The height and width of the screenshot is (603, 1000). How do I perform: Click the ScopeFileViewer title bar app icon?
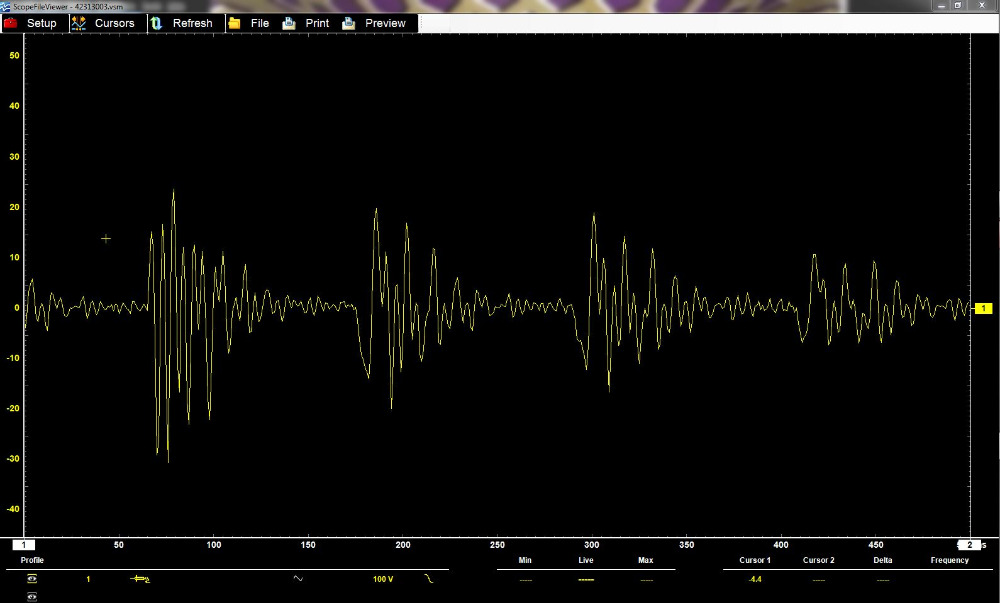[6, 6]
